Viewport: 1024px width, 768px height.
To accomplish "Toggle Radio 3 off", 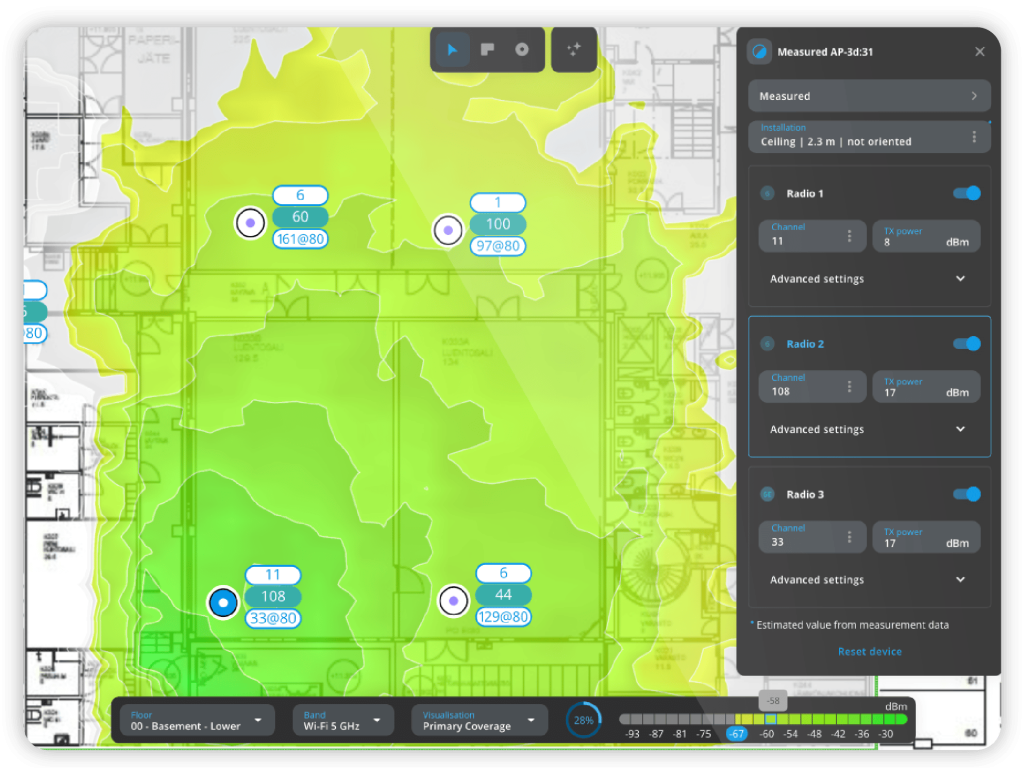I will pos(966,494).
